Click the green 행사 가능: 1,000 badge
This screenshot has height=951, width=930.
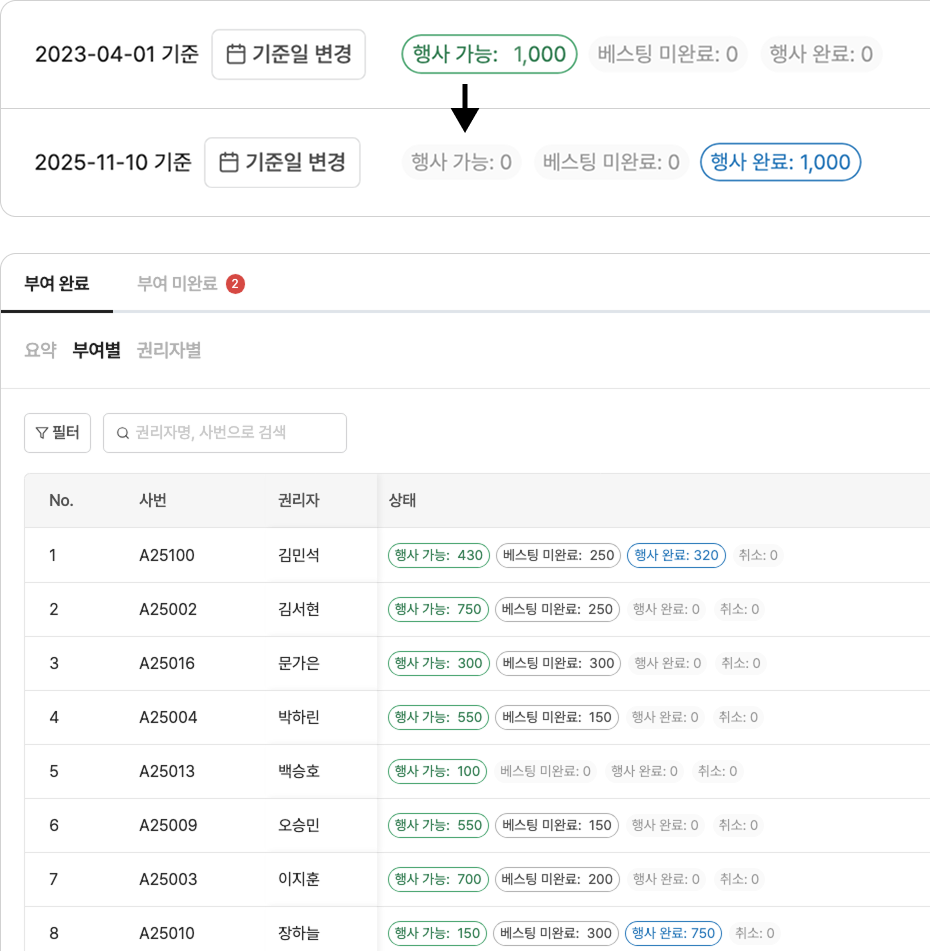point(489,55)
